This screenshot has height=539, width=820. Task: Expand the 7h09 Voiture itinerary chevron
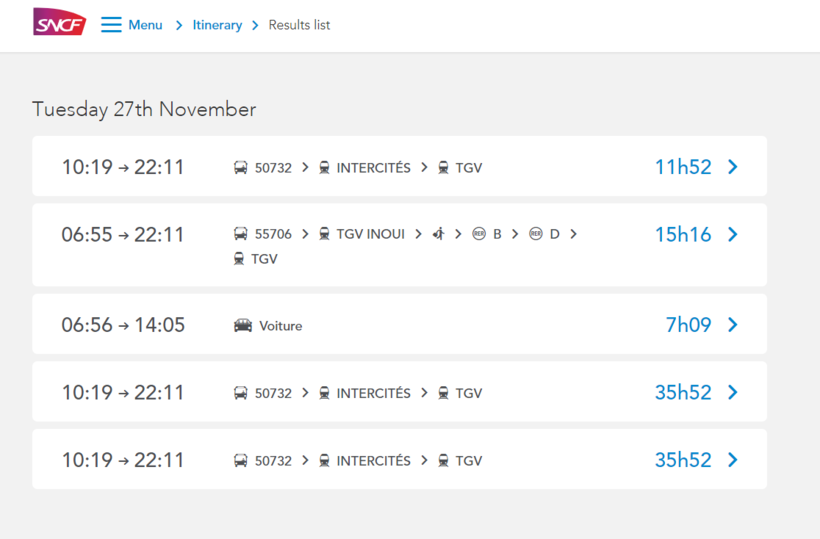click(x=733, y=324)
